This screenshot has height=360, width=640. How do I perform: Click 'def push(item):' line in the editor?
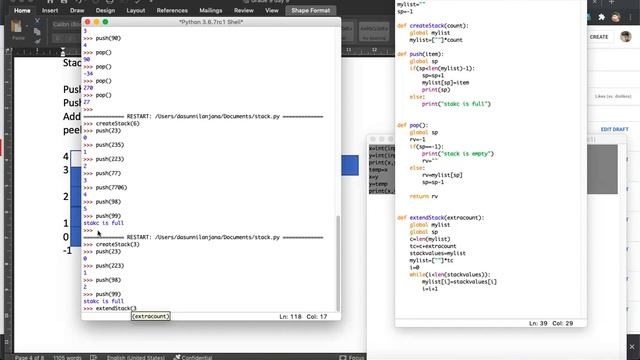(x=420, y=54)
